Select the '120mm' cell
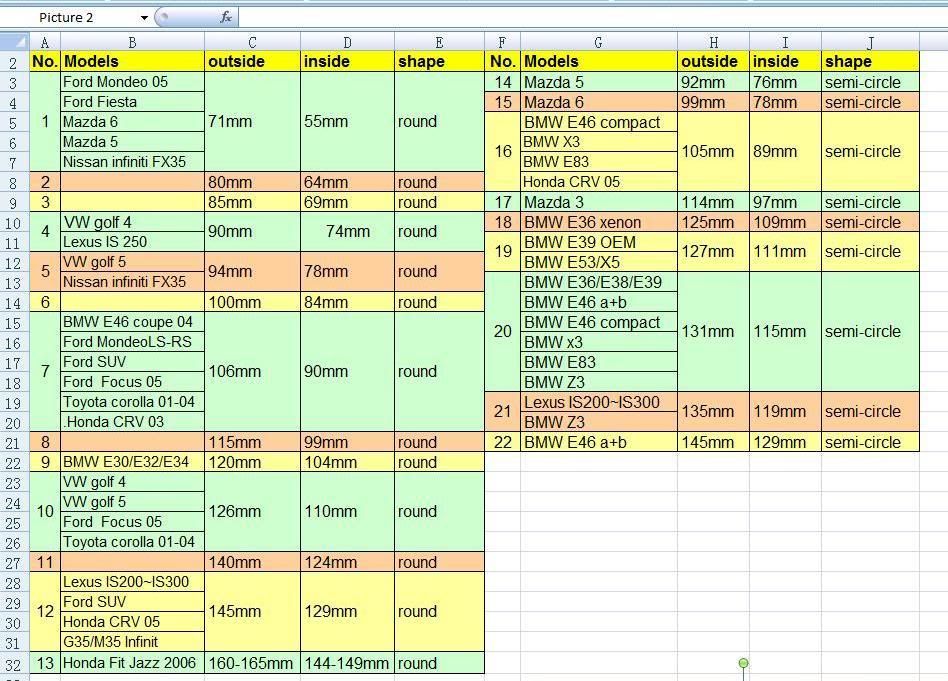Image resolution: width=948 pixels, height=681 pixels. (x=252, y=462)
